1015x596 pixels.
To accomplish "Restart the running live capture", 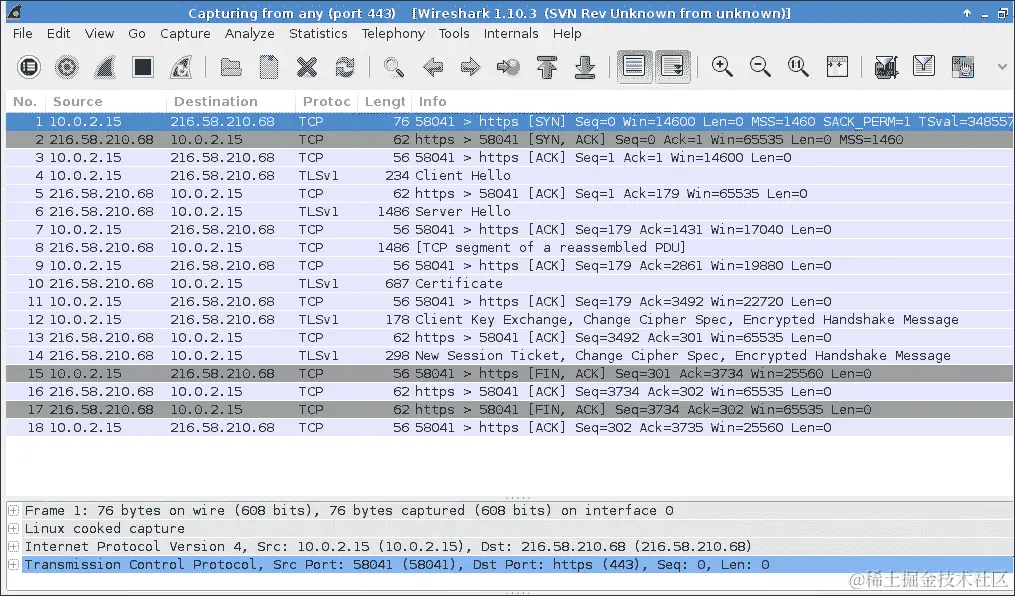I will (181, 67).
